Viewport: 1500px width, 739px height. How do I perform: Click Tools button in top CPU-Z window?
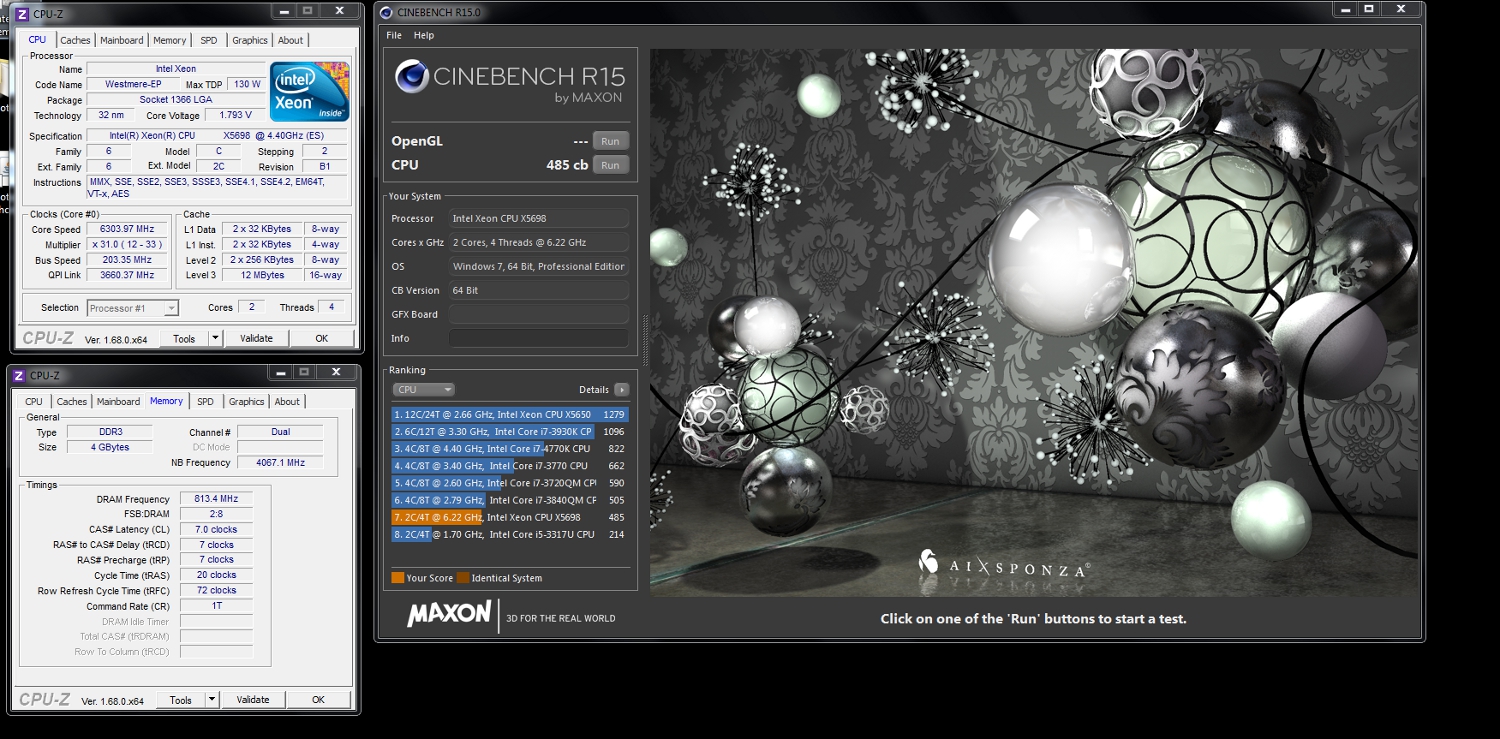pos(184,339)
